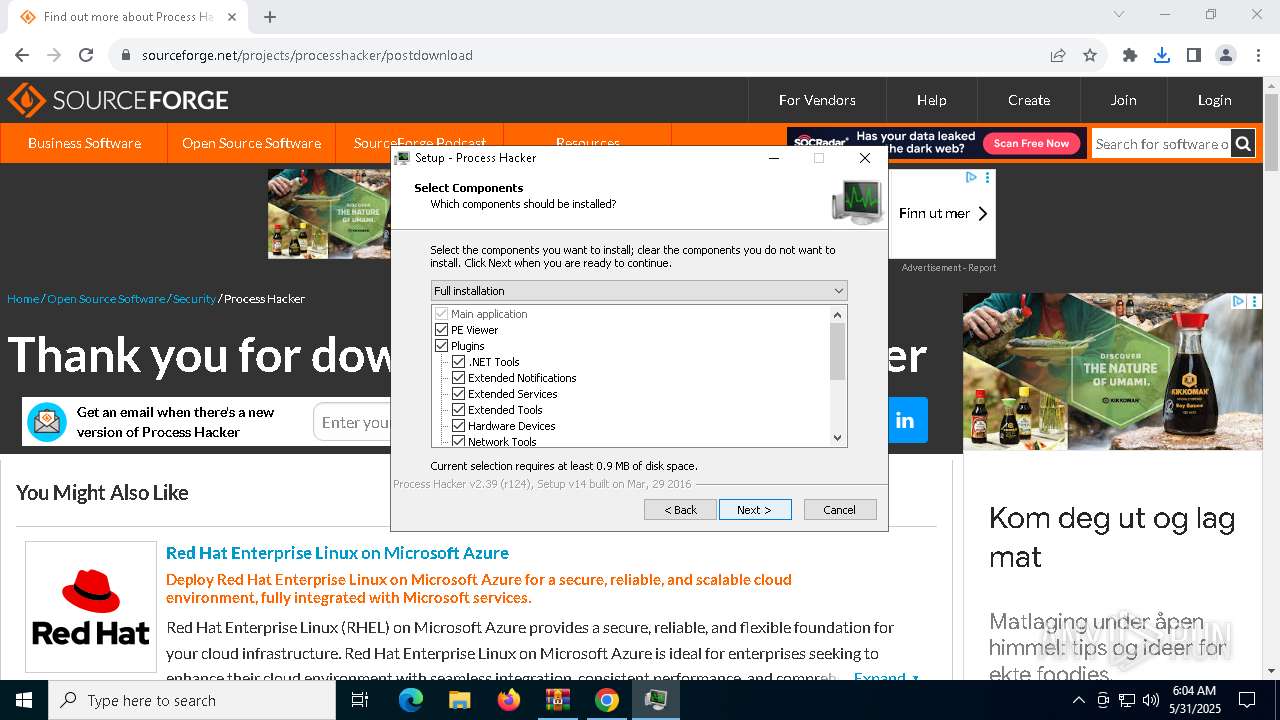Image resolution: width=1280 pixels, height=720 pixels.
Task: Open Chrome three-dot menu
Action: click(x=1258, y=55)
